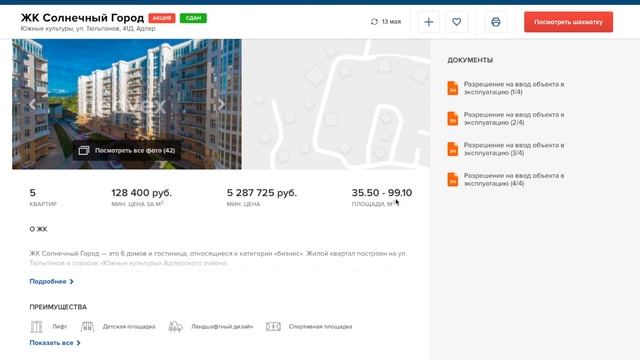Click the green СДАН badge

(x=193, y=18)
